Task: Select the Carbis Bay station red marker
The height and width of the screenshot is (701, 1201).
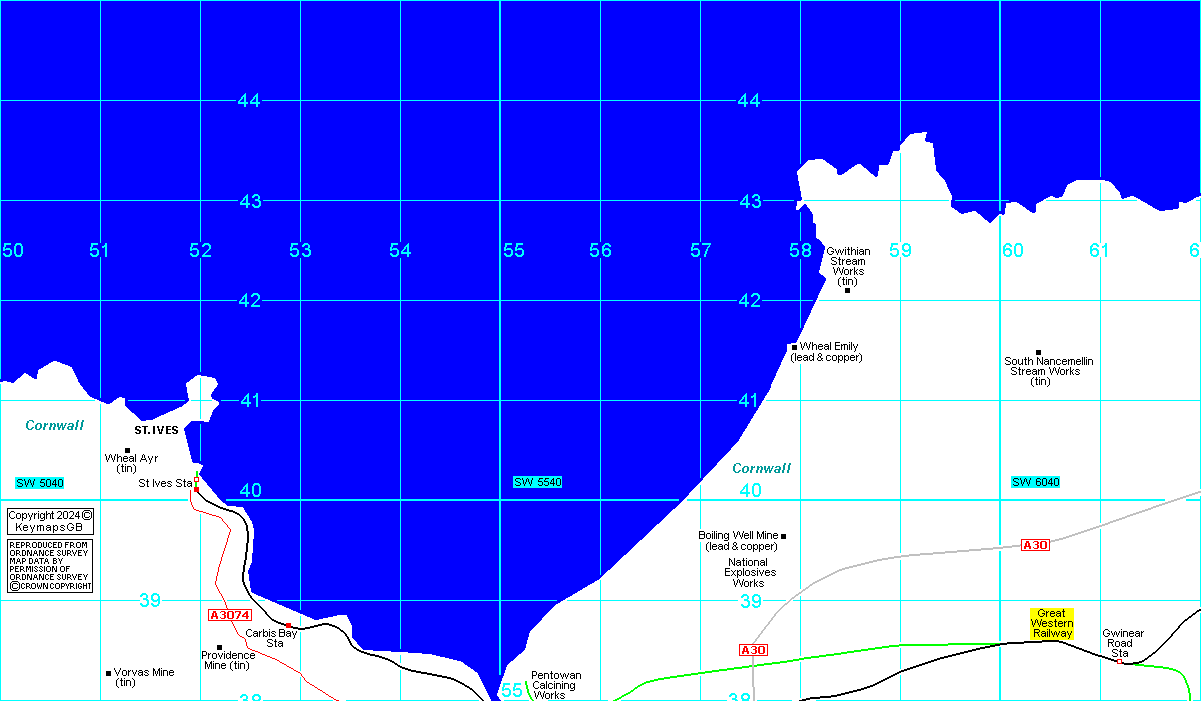Action: pos(288,626)
